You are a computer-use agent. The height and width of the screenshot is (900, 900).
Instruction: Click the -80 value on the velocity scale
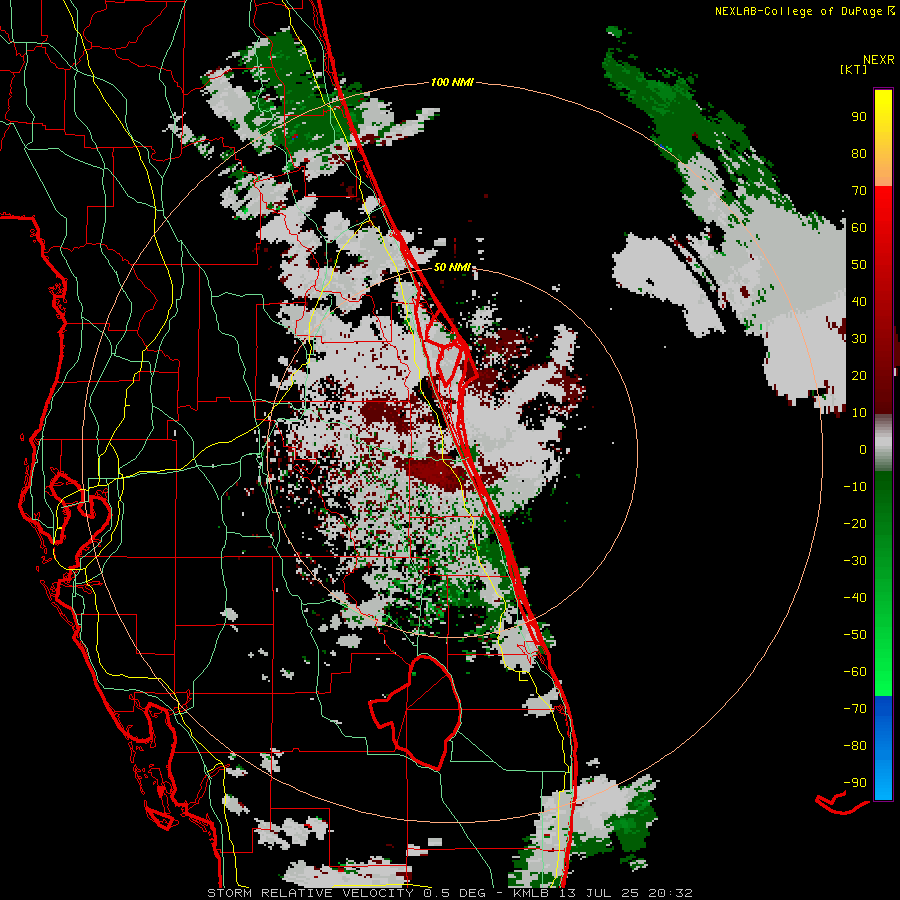coord(855,746)
